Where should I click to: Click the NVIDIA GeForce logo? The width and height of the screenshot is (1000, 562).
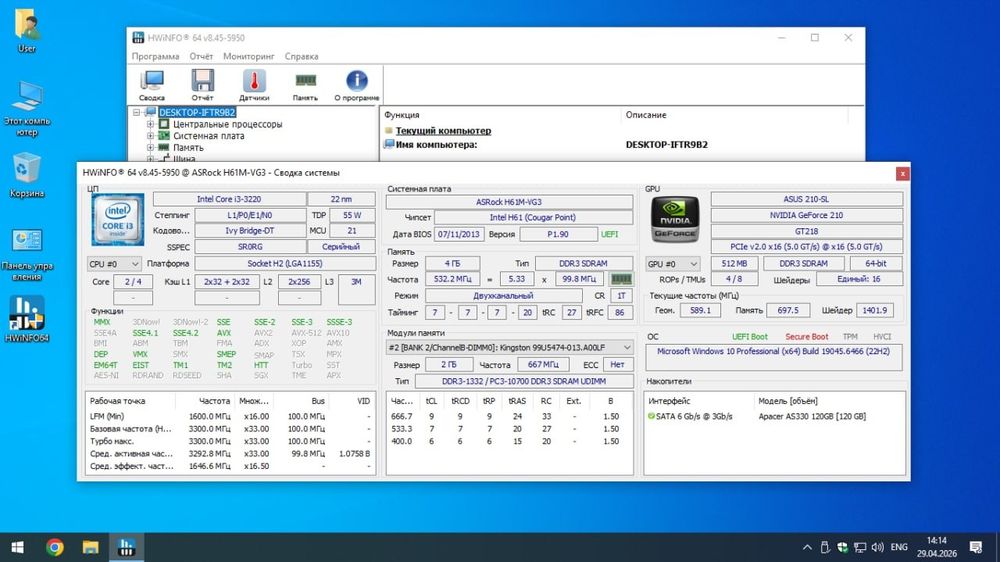pos(673,217)
